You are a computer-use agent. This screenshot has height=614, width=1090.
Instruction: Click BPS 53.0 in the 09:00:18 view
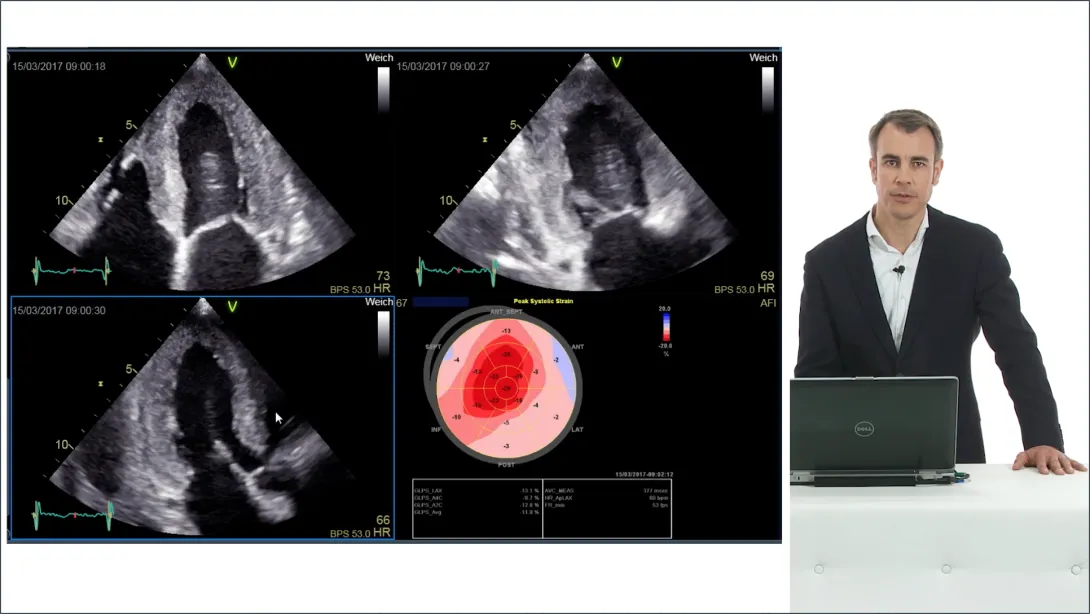[x=350, y=289]
